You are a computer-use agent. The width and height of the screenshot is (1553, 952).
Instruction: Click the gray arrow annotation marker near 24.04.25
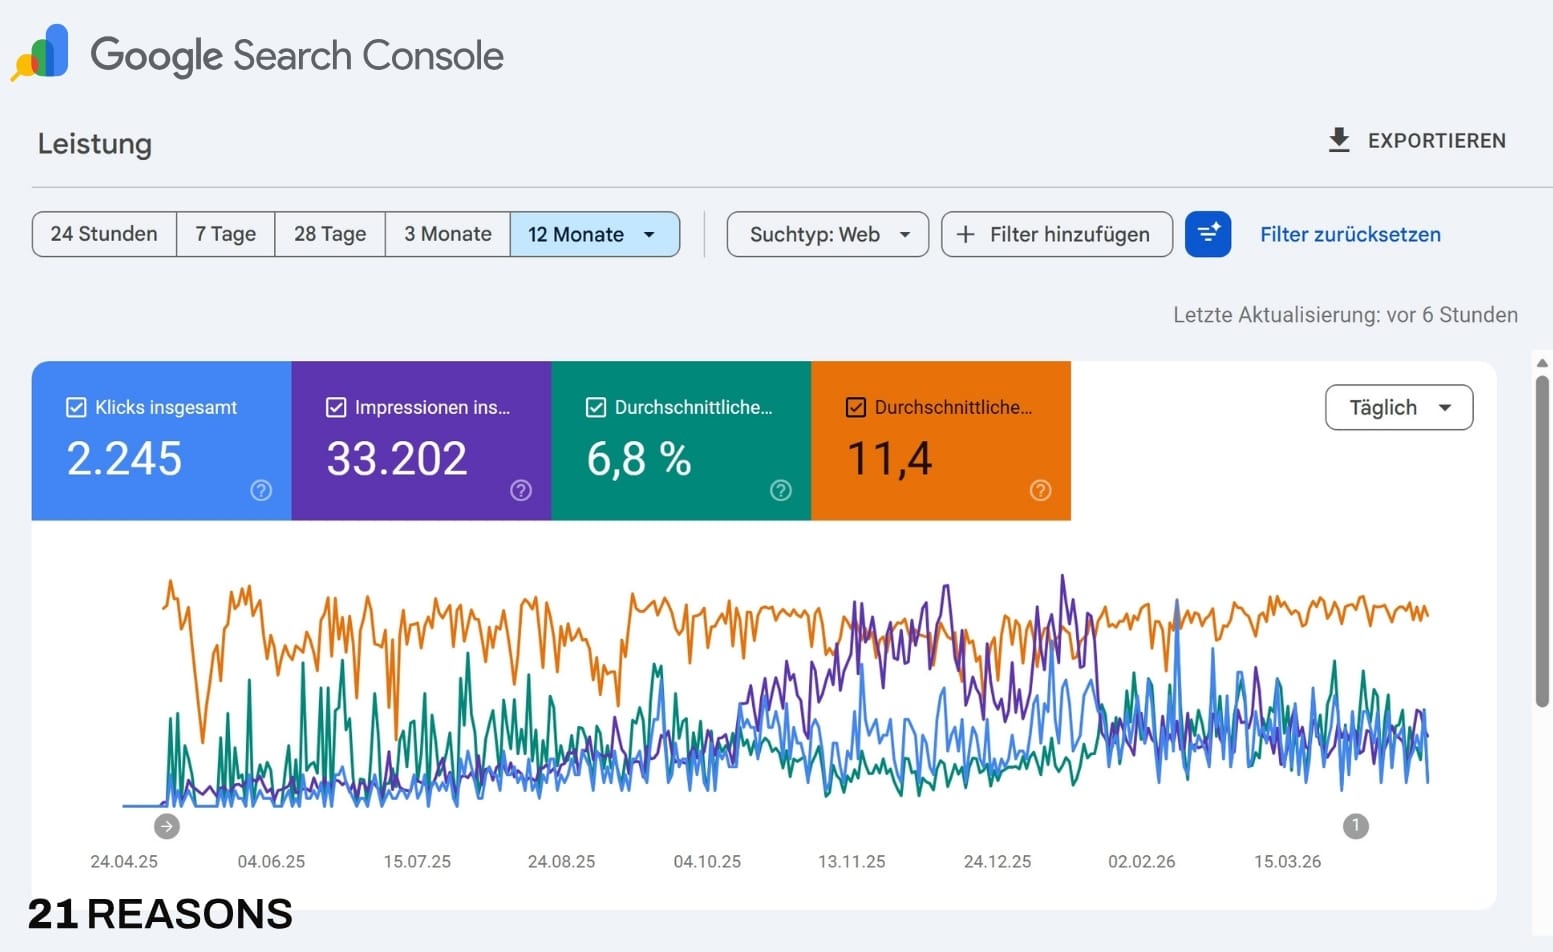coord(167,826)
